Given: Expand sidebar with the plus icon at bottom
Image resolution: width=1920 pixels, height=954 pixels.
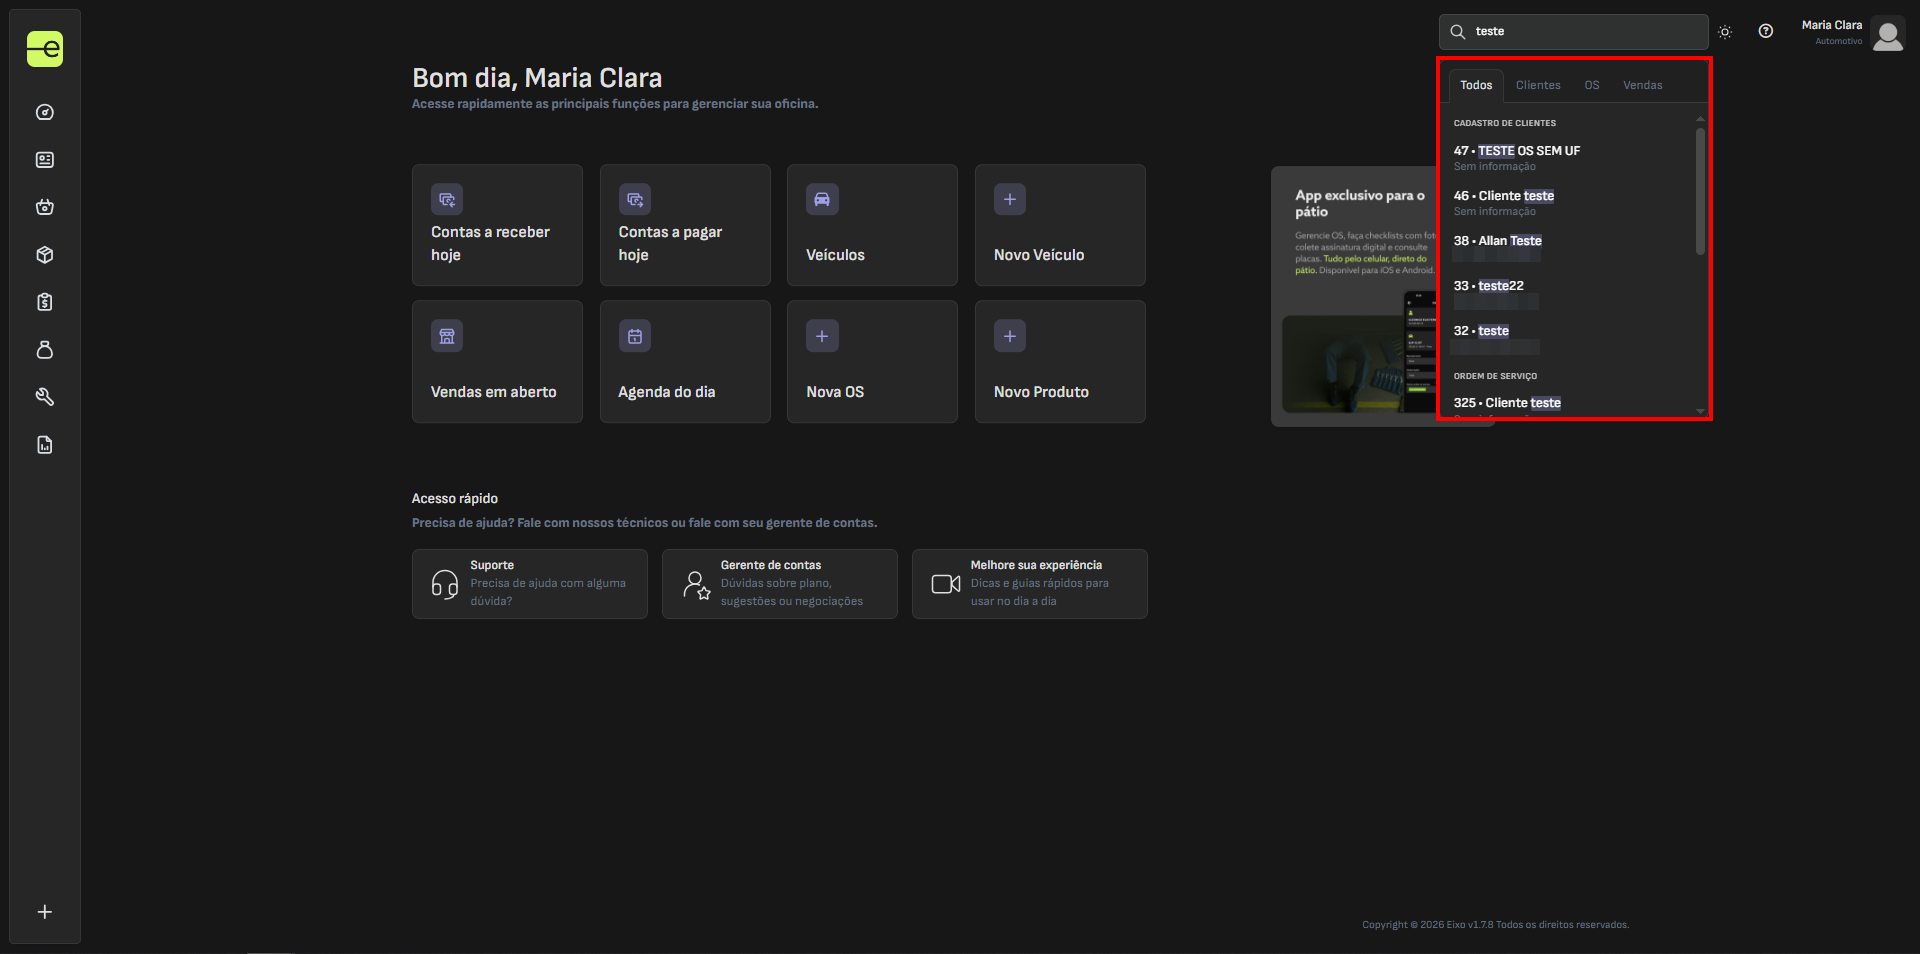Looking at the screenshot, I should tap(45, 912).
